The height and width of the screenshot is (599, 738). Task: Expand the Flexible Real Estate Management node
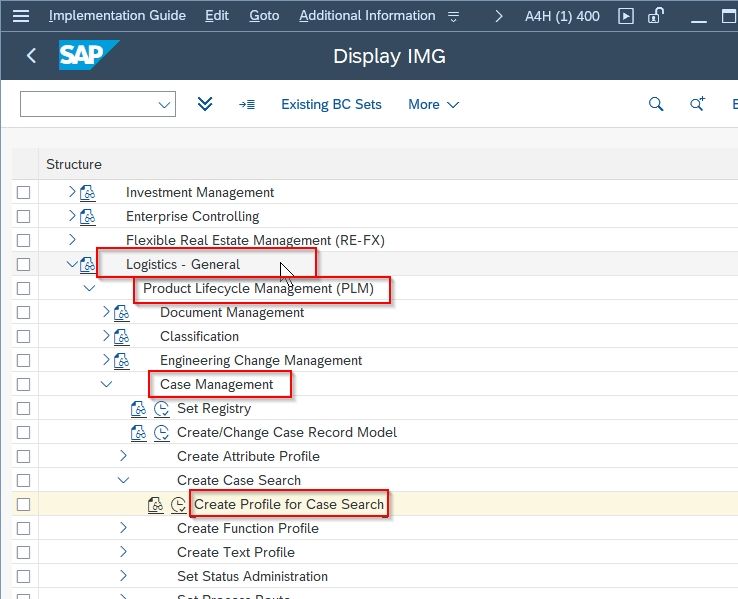72,240
